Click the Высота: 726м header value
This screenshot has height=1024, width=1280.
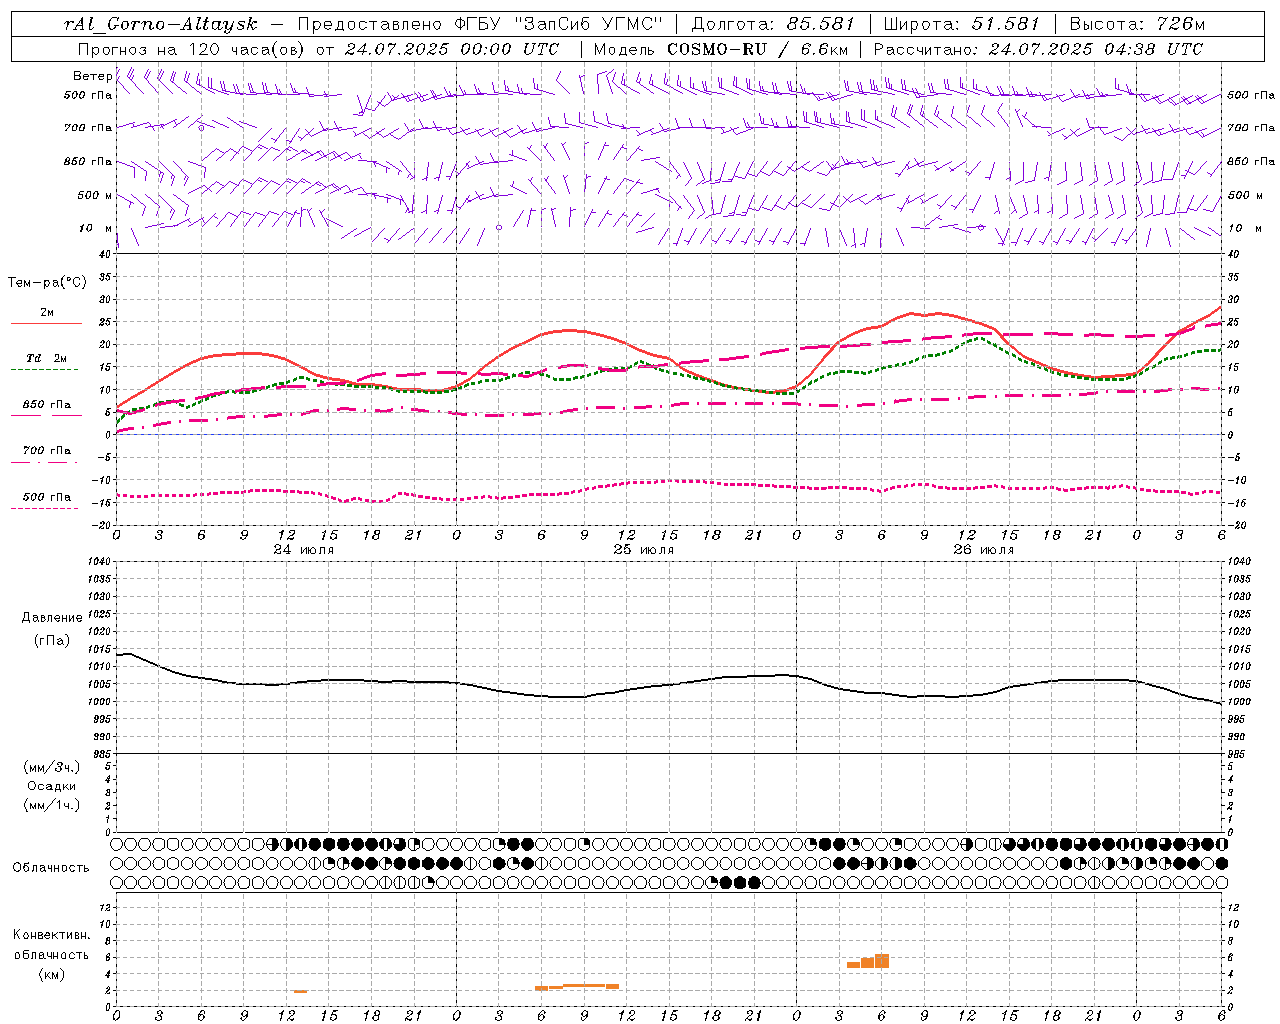(1137, 24)
